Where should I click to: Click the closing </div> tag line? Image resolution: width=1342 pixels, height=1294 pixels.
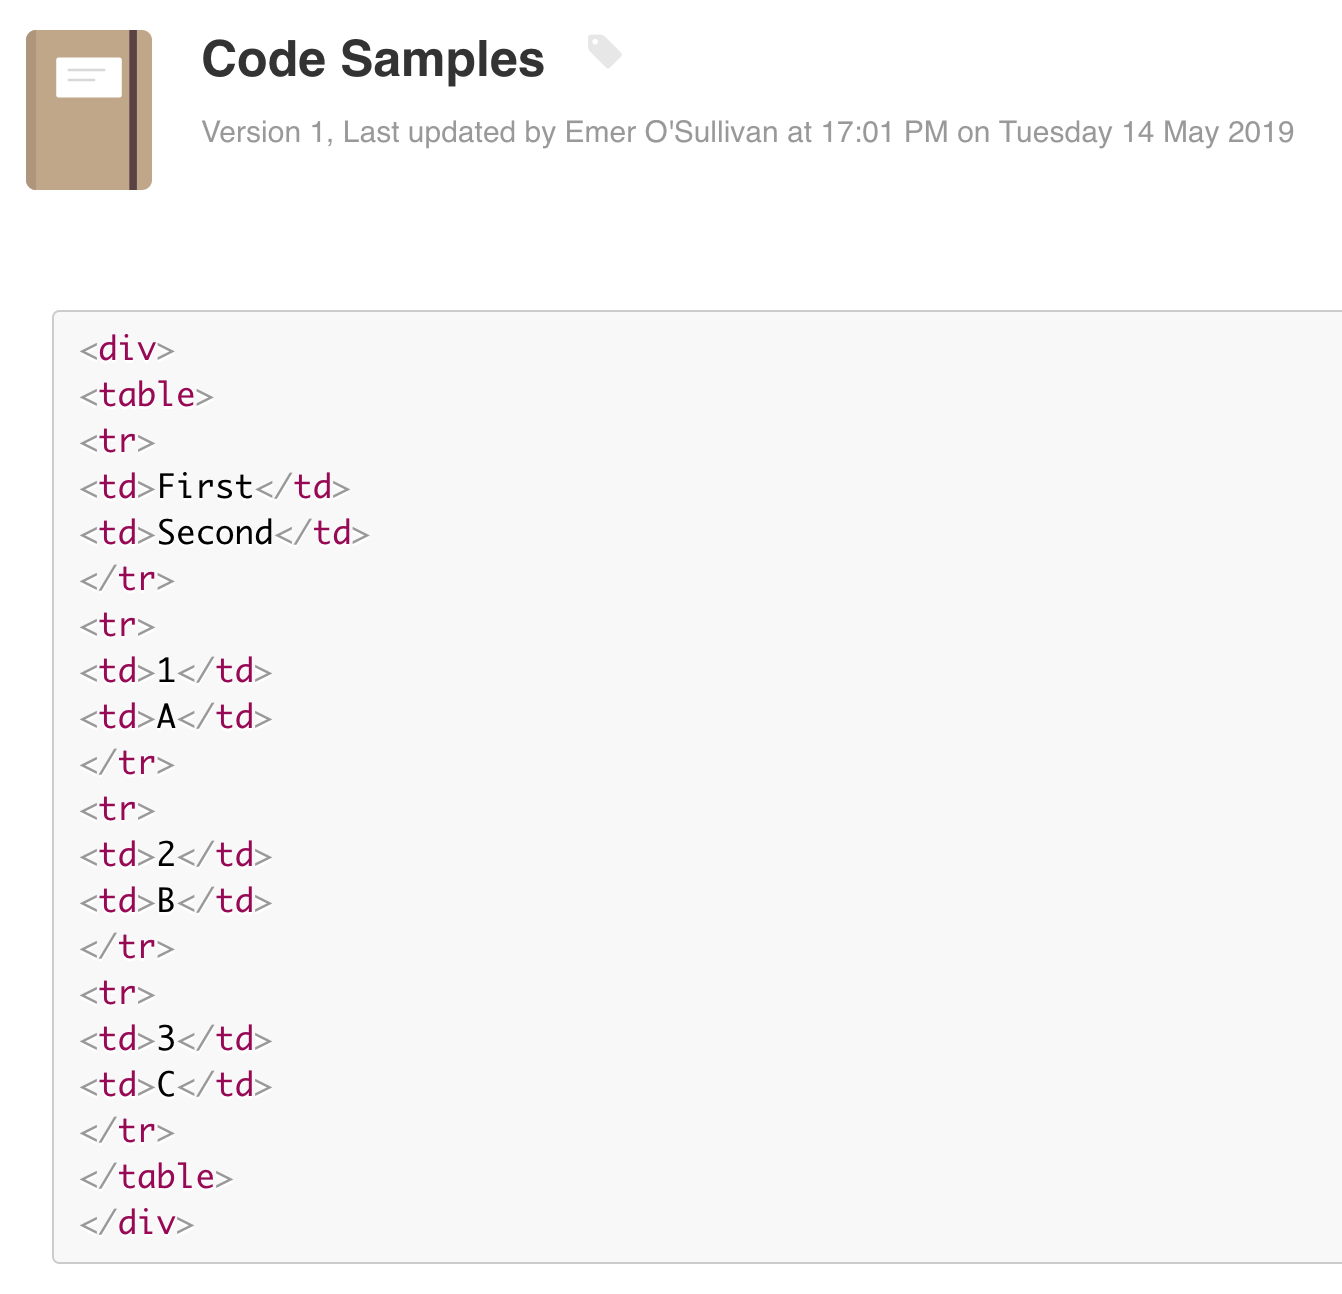137,1222
